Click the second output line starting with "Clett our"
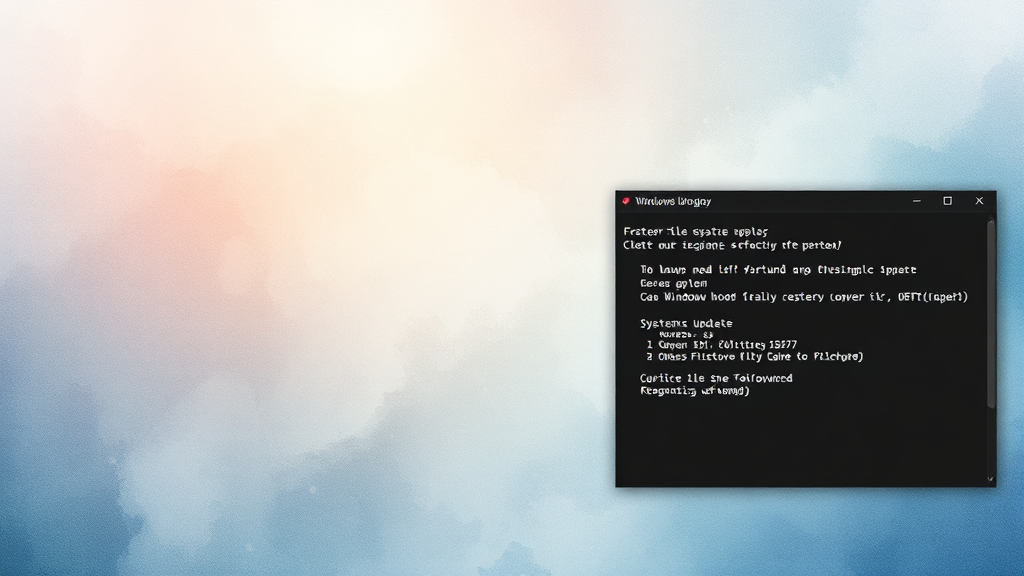The width and height of the screenshot is (1024, 576). pyautogui.click(x=732, y=245)
